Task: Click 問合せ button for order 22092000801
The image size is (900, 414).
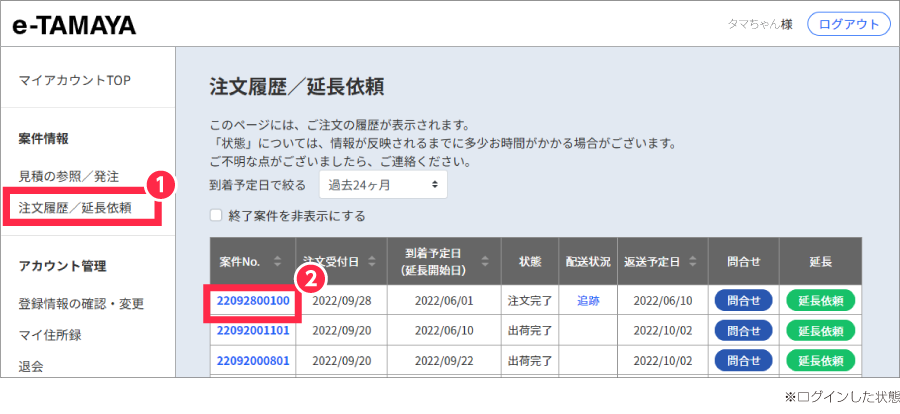Action: (x=743, y=361)
